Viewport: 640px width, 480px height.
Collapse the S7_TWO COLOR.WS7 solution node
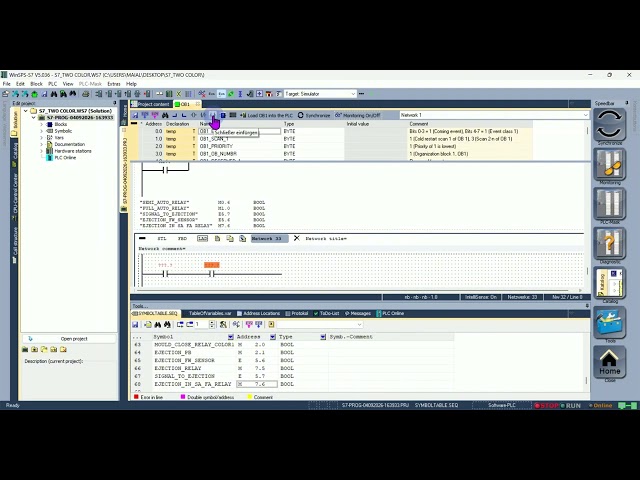[26, 111]
